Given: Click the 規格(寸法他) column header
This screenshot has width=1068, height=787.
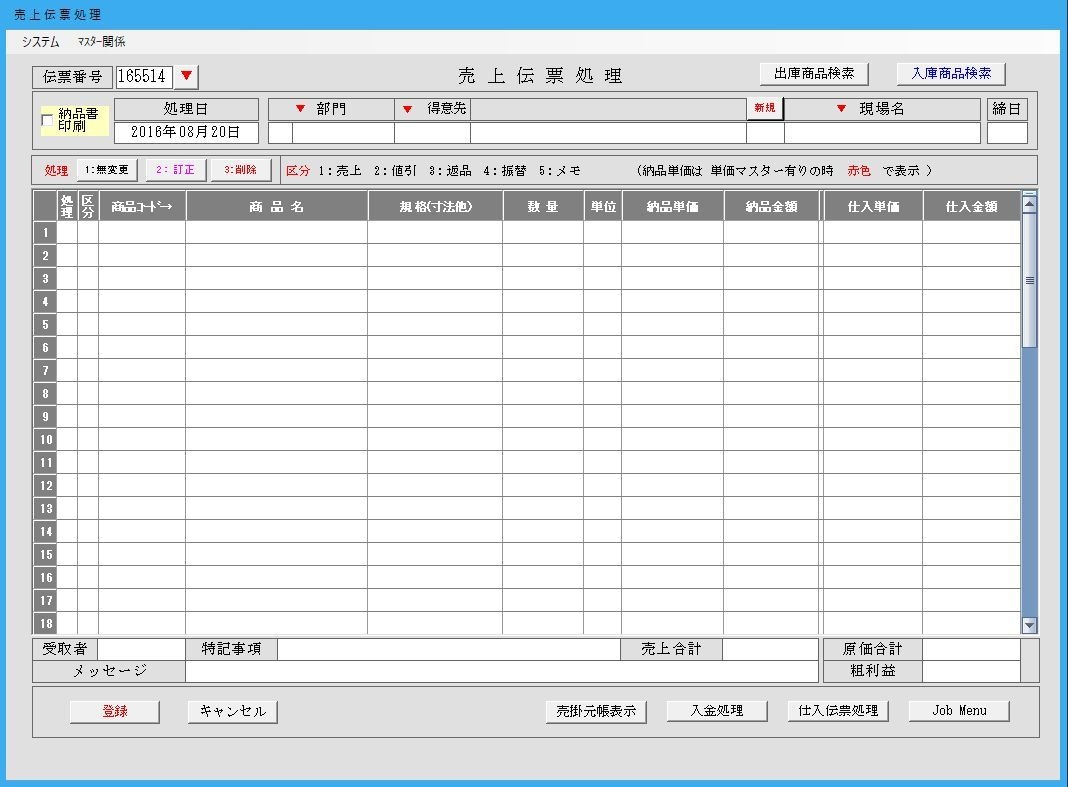Looking at the screenshot, I should [x=435, y=206].
